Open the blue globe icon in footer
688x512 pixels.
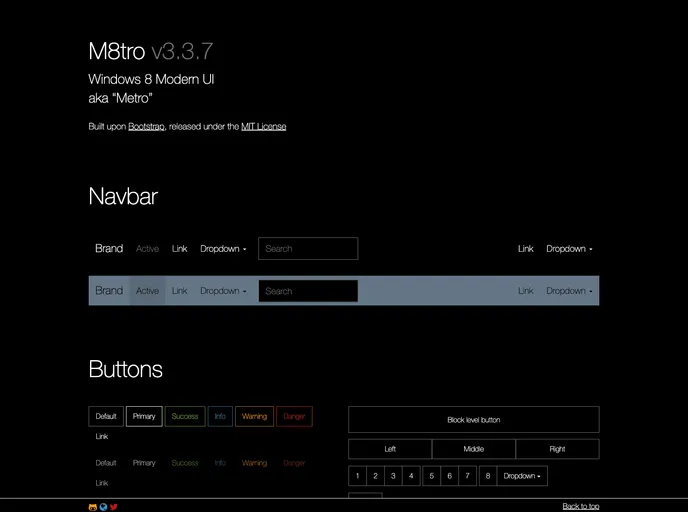pyautogui.click(x=103, y=507)
